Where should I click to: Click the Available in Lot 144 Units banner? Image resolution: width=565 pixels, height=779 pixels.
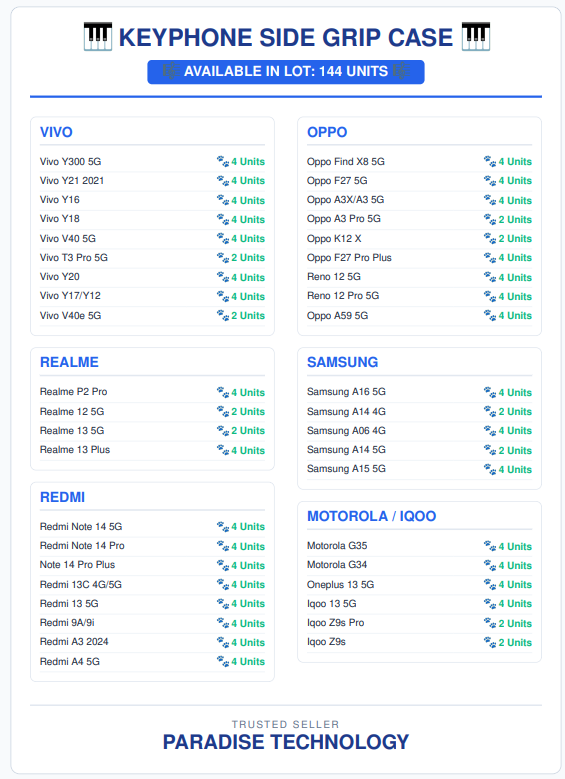pyautogui.click(x=286, y=72)
